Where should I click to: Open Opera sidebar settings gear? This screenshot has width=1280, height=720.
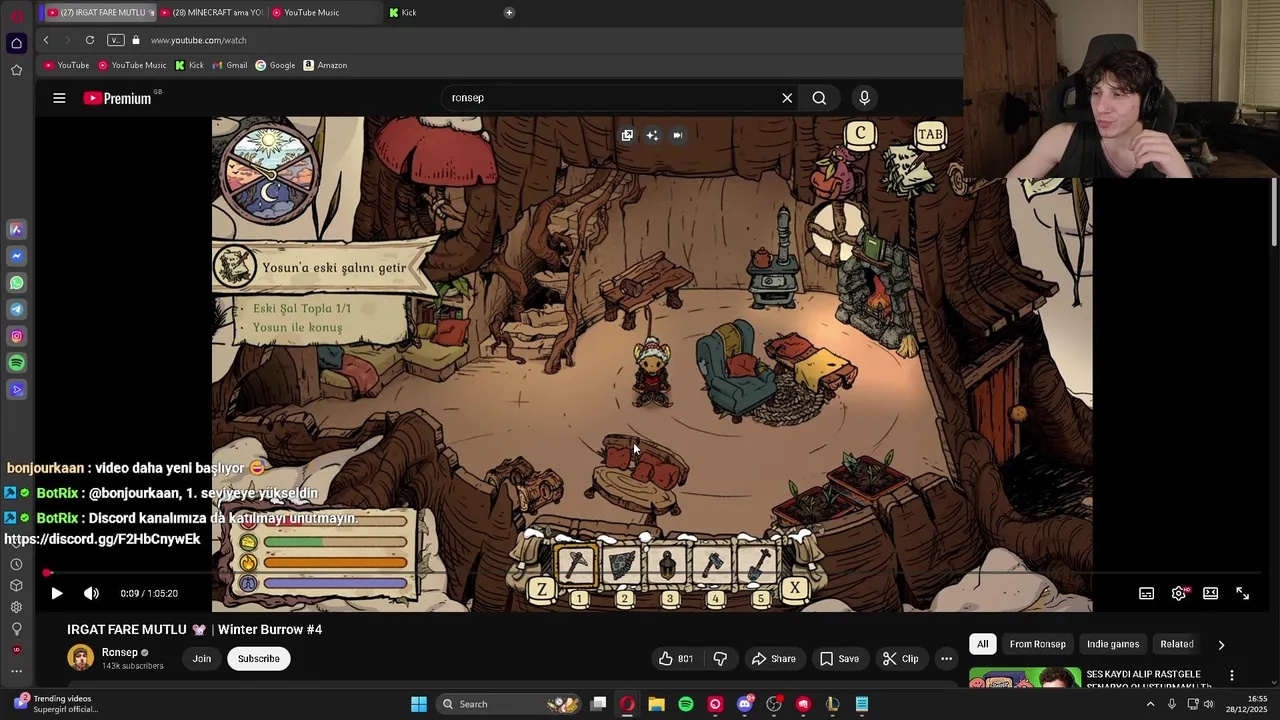(16, 607)
